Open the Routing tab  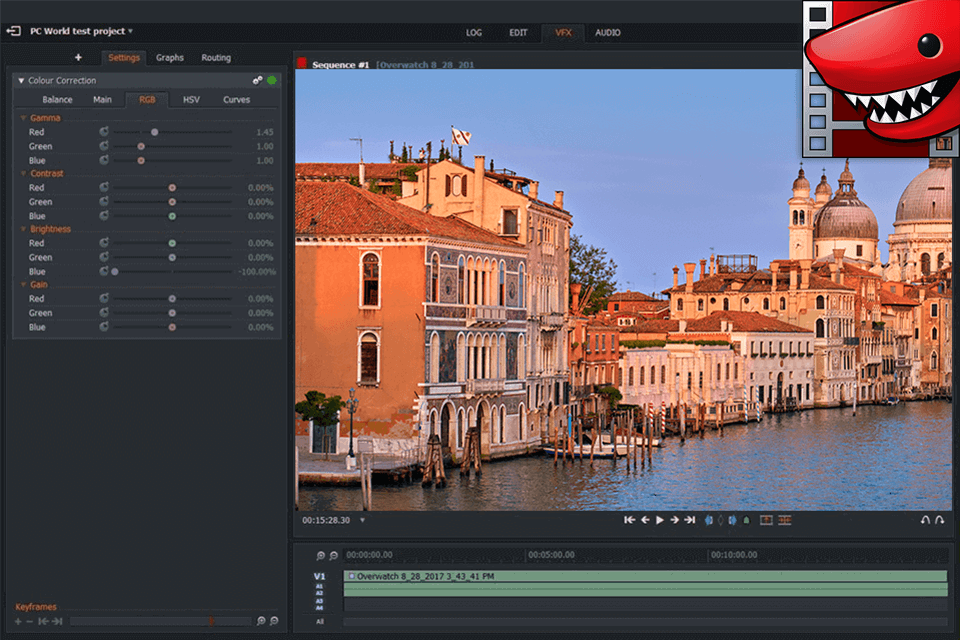tap(216, 58)
